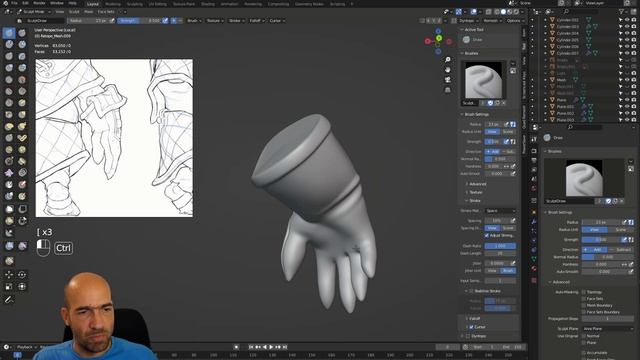Open the Stroke header dropdown
The width and height of the screenshot is (640, 360).
click(236, 20)
